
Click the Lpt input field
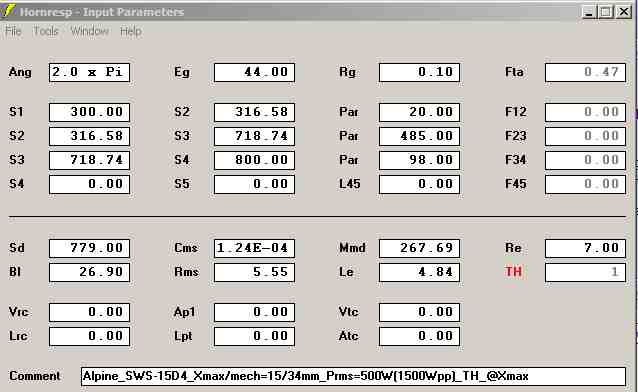coord(254,336)
